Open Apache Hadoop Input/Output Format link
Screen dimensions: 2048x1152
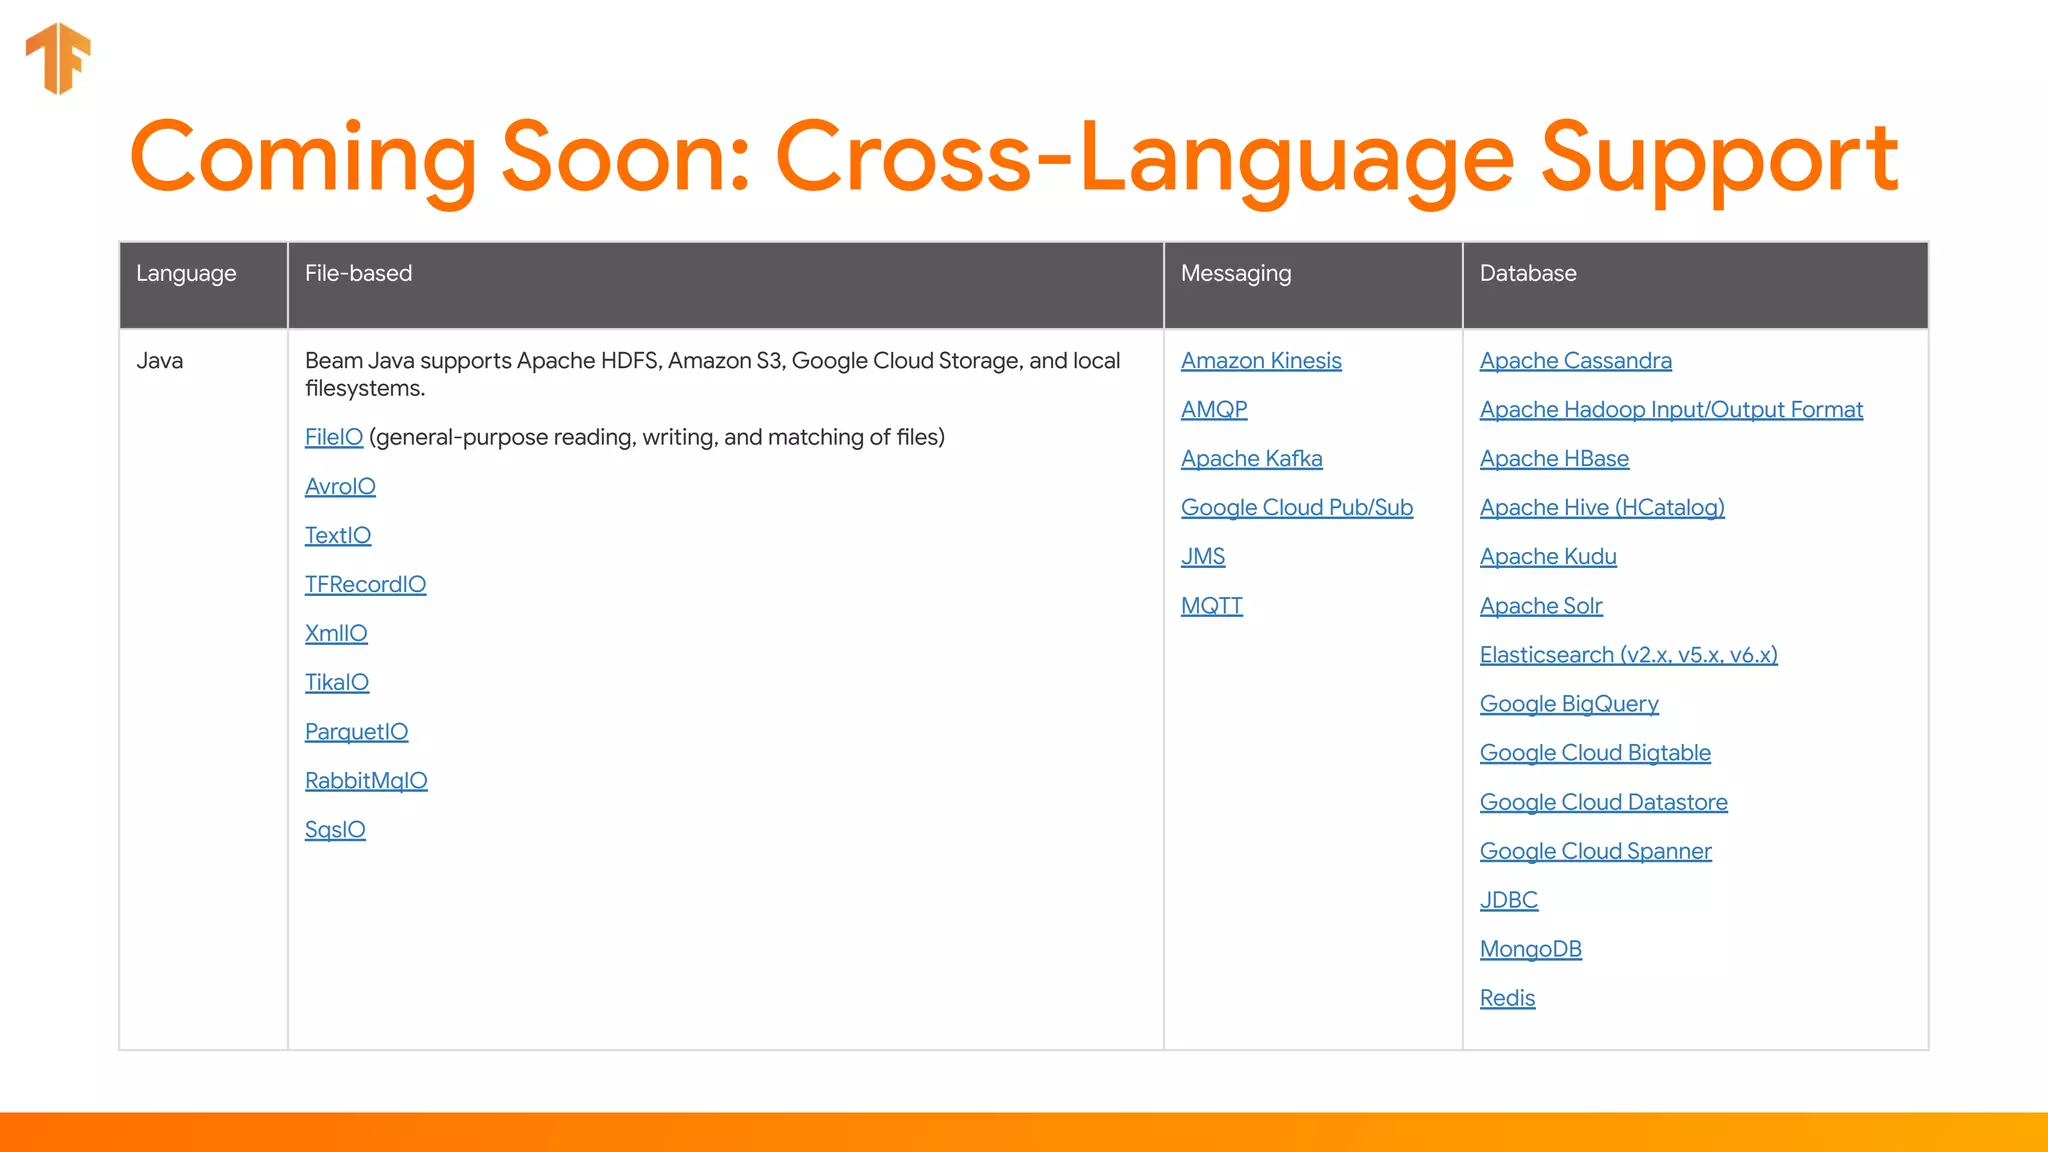pyautogui.click(x=1672, y=410)
